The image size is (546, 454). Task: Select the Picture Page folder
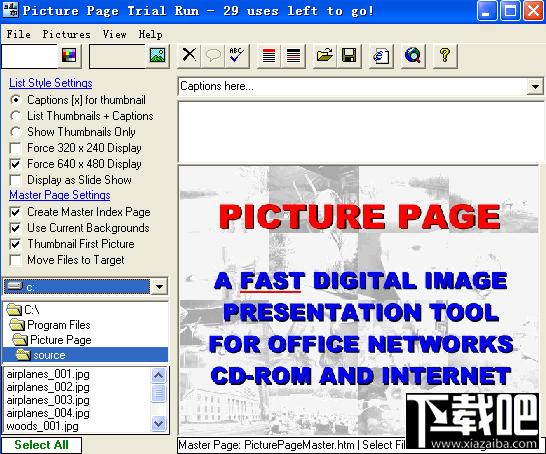[52, 340]
